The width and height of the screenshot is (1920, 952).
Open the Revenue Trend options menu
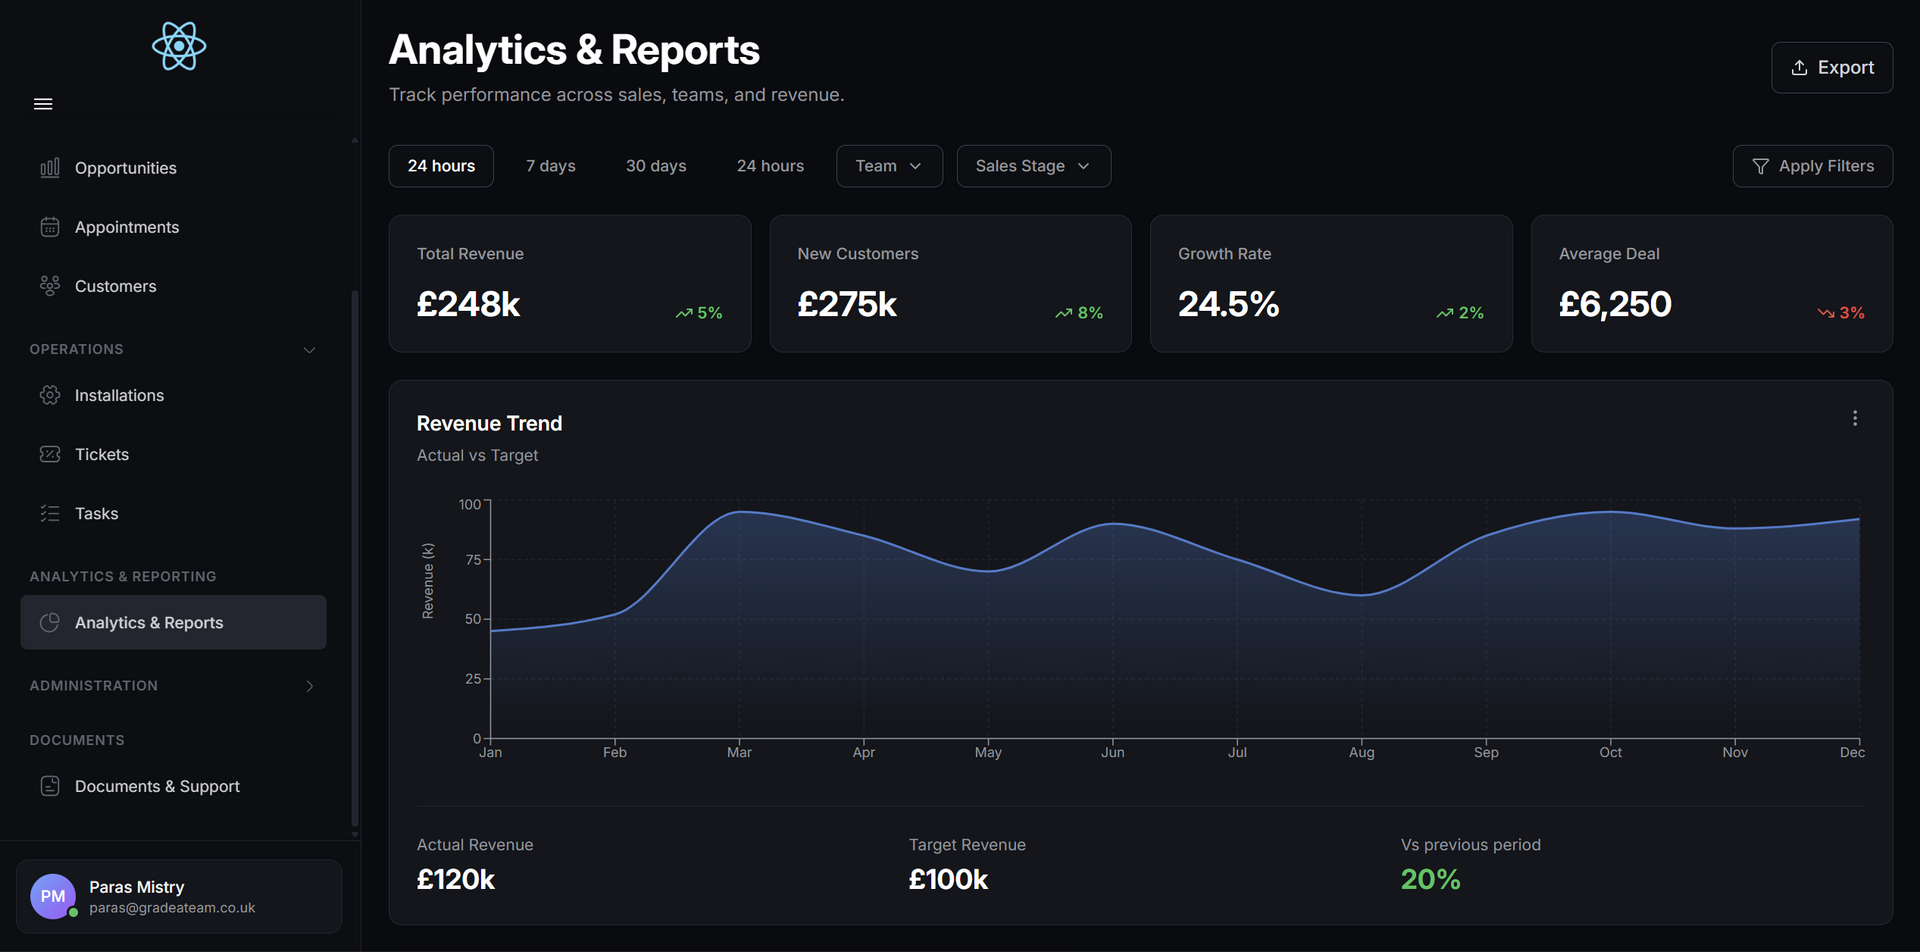(x=1855, y=417)
